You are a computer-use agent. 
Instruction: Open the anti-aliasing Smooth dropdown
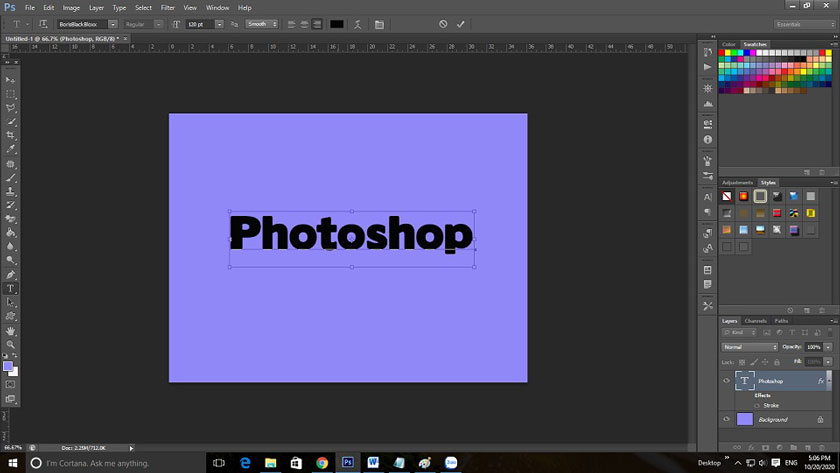262,24
